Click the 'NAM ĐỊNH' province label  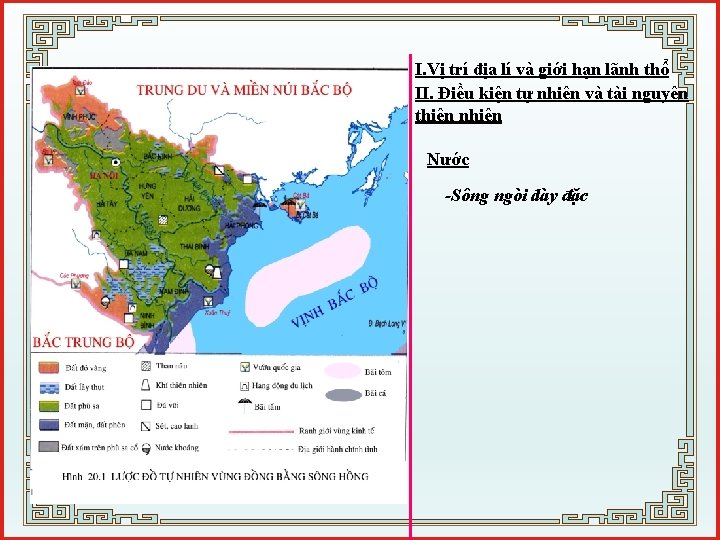pos(174,291)
